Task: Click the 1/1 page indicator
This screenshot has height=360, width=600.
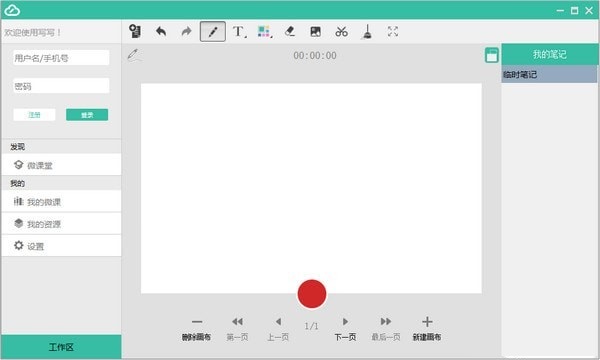Action: 311,326
